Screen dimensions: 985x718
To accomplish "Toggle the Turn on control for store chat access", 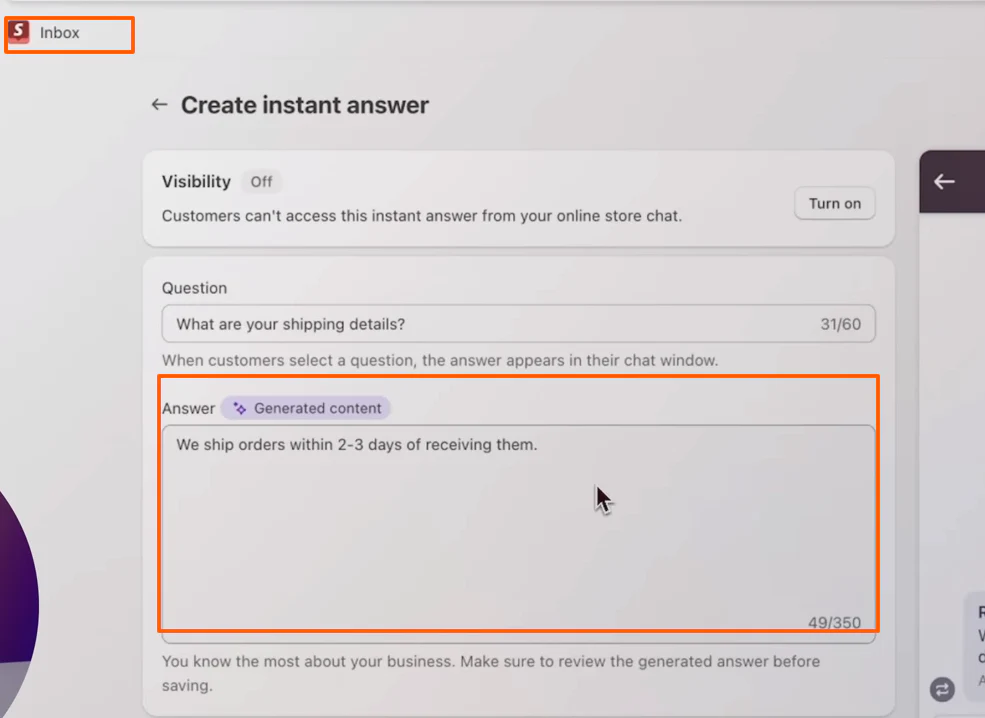I will pyautogui.click(x=834, y=203).
